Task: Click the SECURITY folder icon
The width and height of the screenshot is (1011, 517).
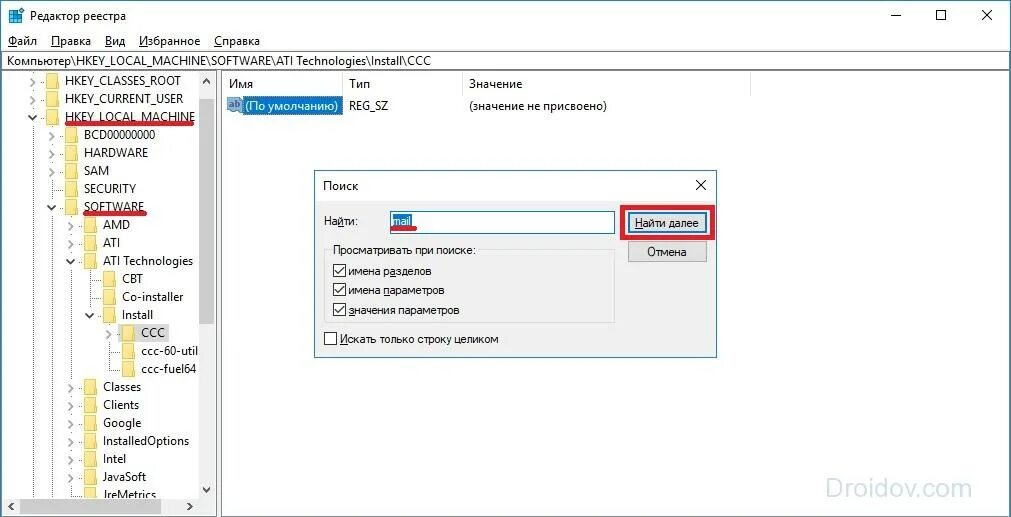Action: [72, 190]
